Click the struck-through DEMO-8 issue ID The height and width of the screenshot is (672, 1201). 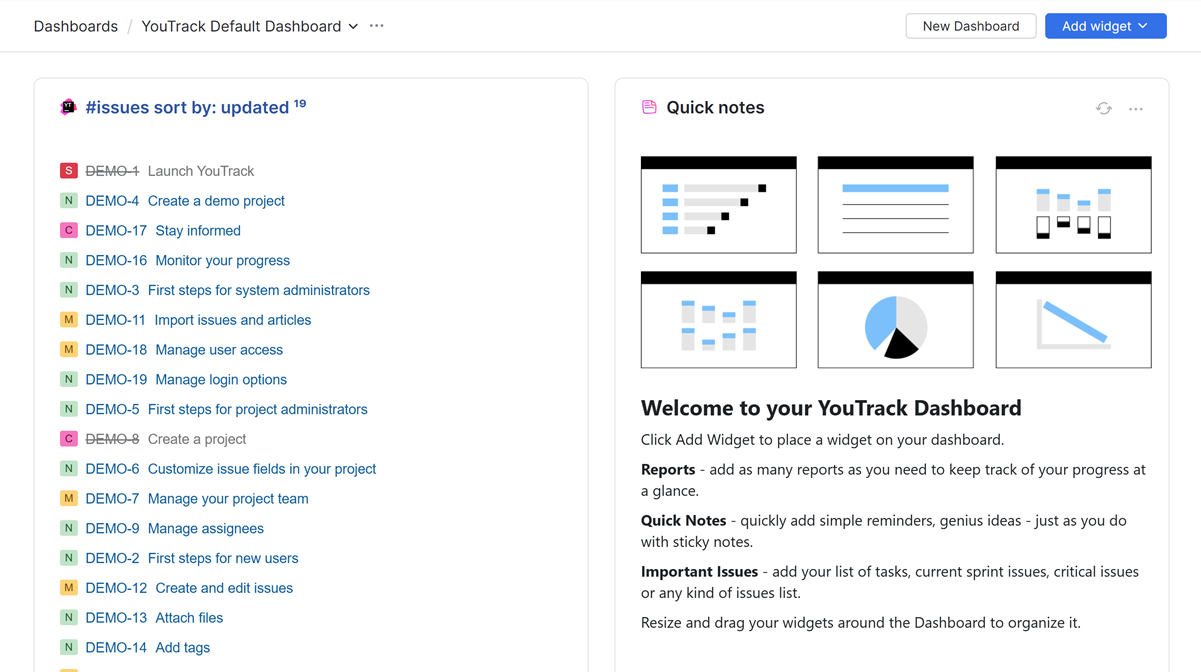pos(112,439)
